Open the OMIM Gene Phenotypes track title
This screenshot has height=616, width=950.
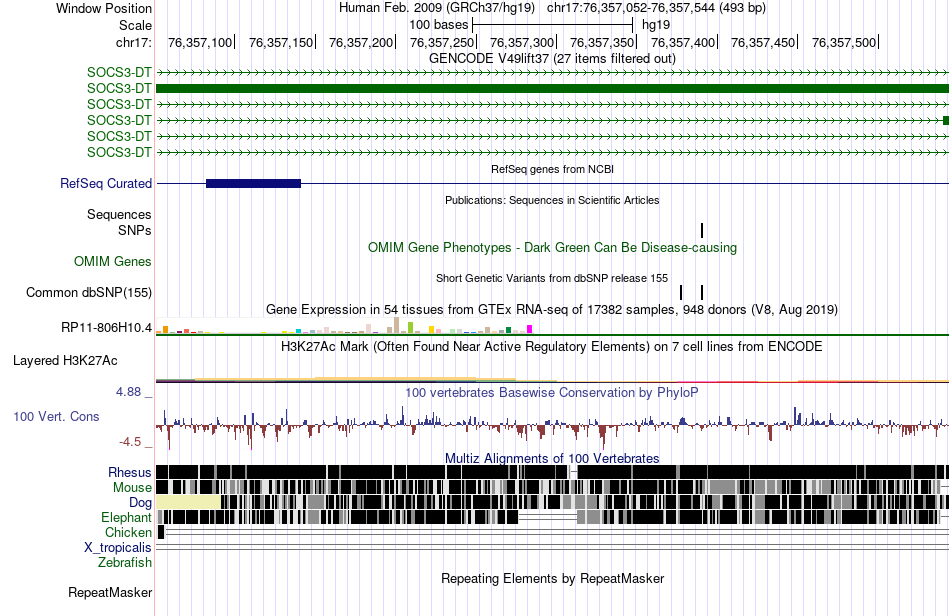(x=552, y=247)
